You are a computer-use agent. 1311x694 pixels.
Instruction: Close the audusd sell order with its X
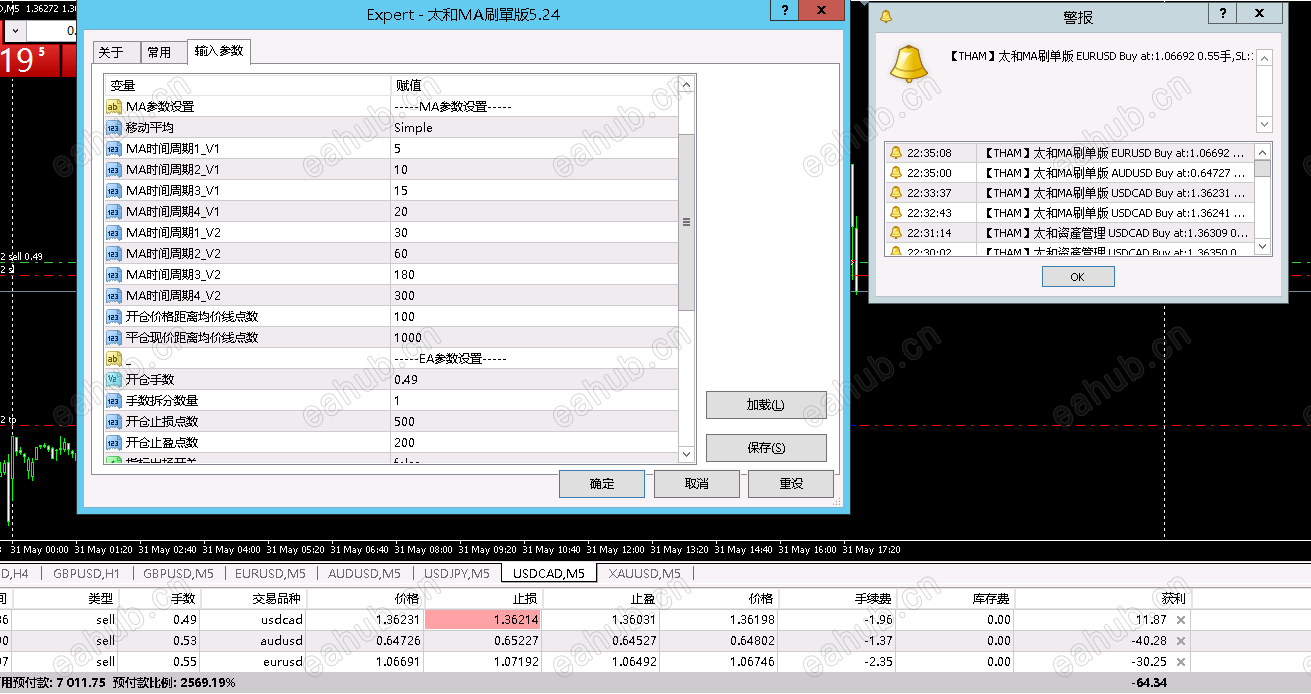tap(1181, 641)
